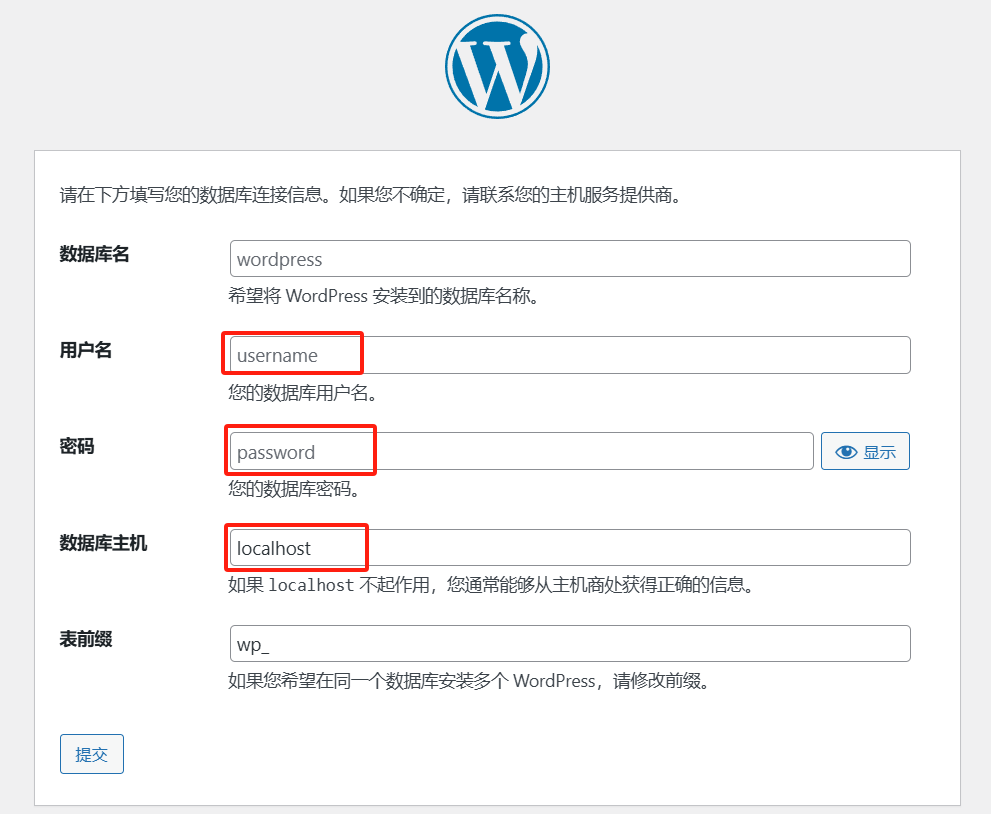Click the 数据库主机 field label
This screenshot has height=814, width=991.
pyautogui.click(x=103, y=543)
